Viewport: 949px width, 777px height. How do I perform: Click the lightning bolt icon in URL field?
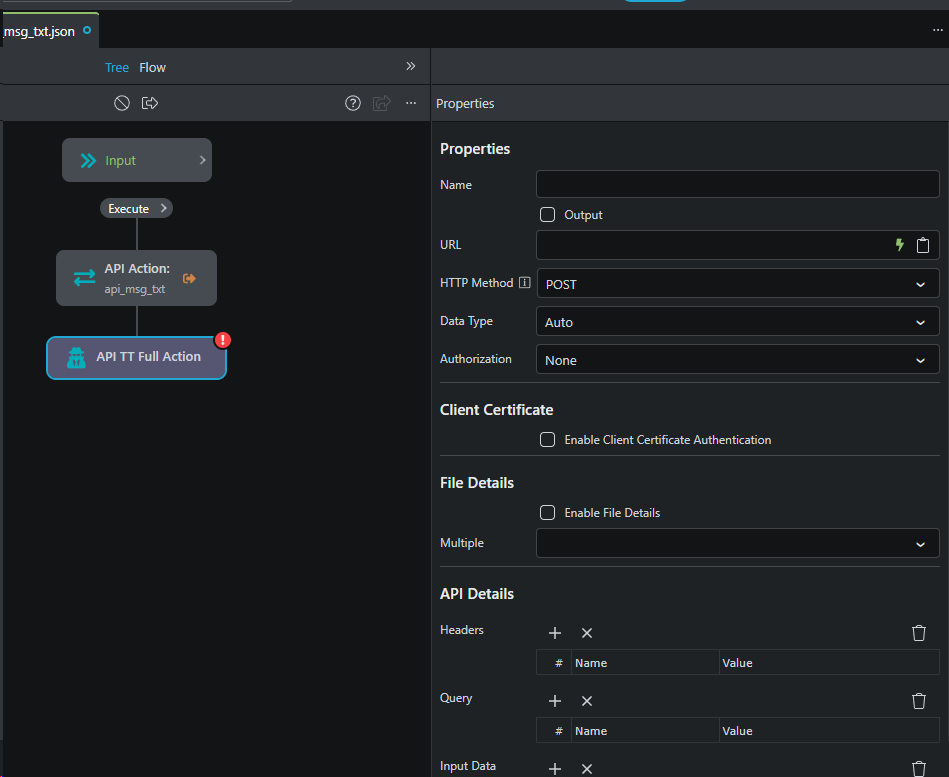point(899,245)
